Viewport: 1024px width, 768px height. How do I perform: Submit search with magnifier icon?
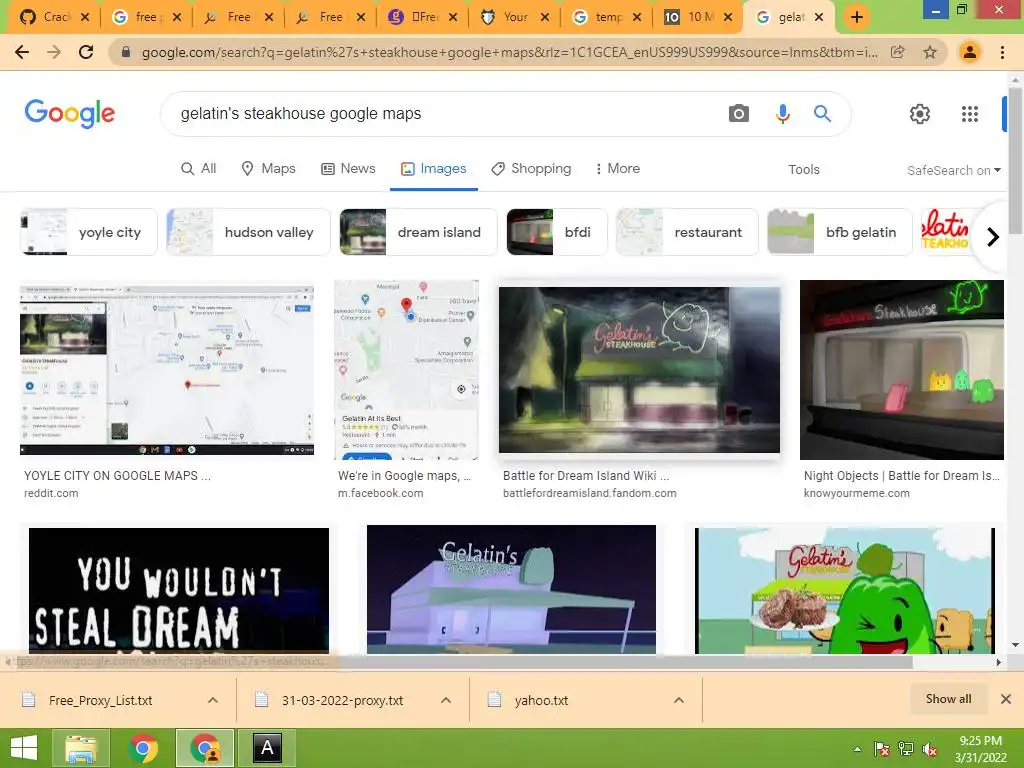tap(822, 114)
